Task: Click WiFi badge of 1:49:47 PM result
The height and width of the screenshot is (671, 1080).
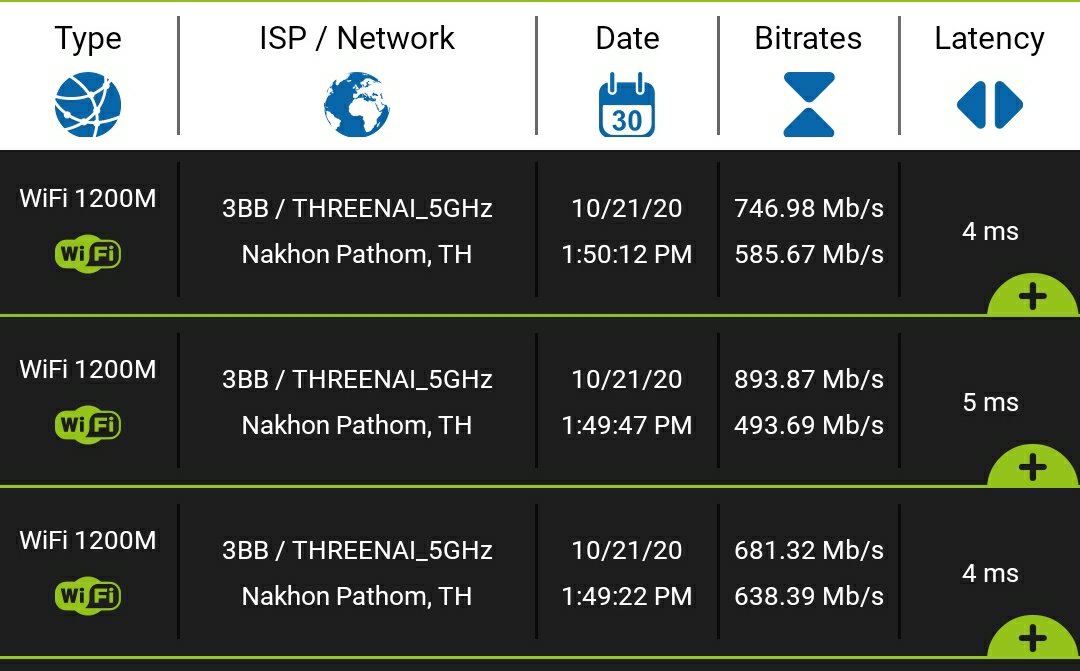Action: pyautogui.click(x=88, y=425)
